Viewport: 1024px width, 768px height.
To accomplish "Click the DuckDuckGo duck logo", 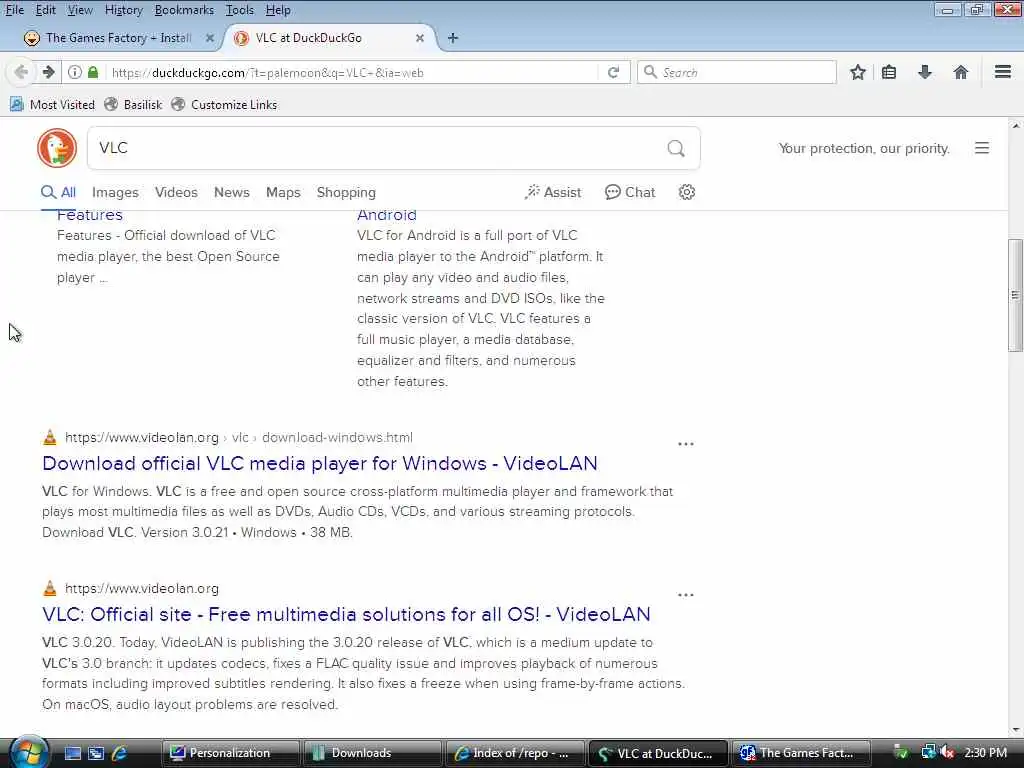I will pyautogui.click(x=57, y=148).
